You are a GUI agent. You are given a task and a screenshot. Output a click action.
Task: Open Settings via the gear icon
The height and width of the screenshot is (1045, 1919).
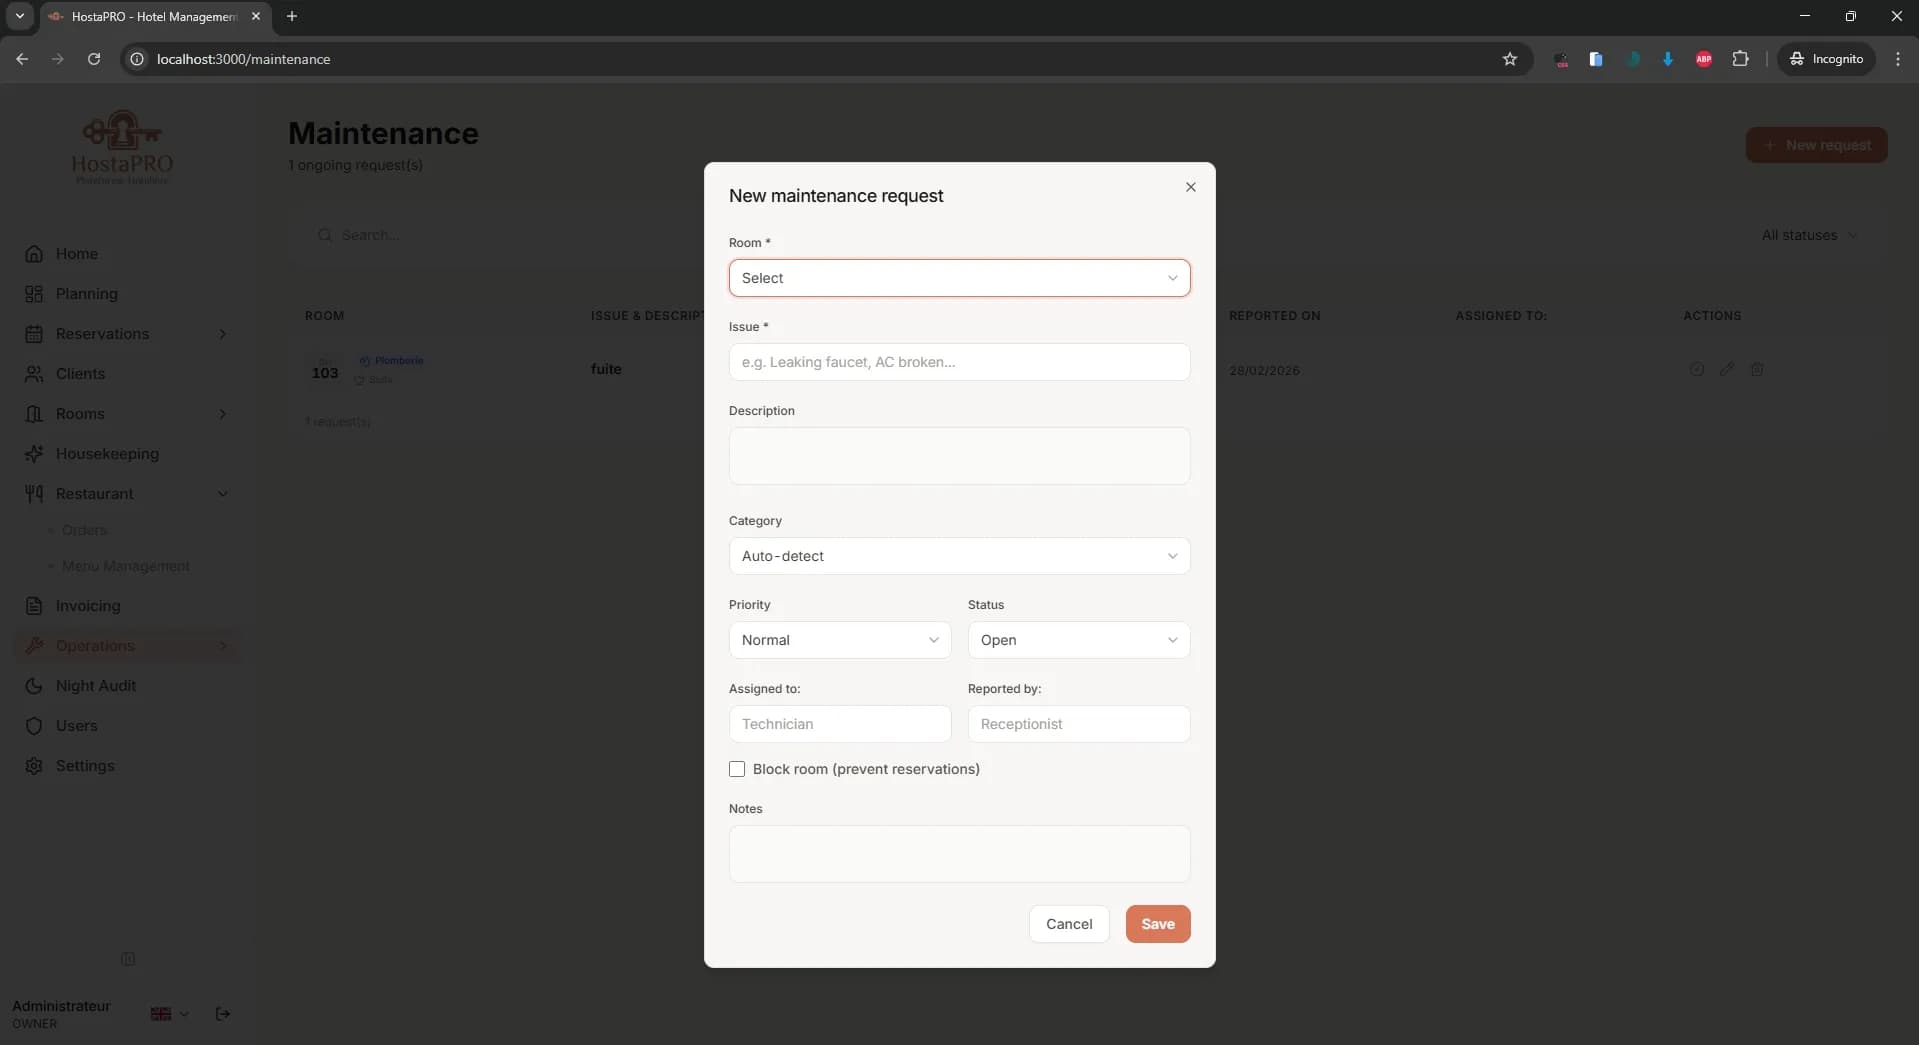33,766
